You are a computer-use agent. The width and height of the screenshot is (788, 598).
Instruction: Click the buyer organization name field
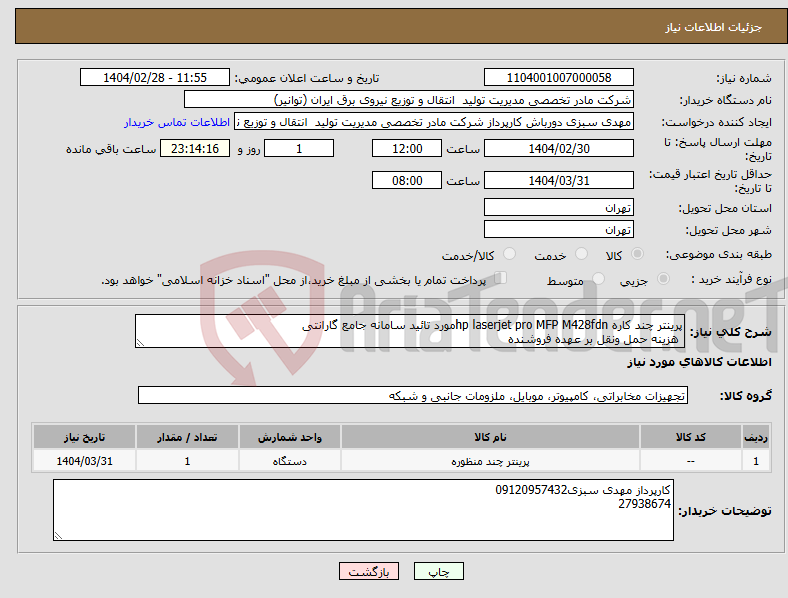pos(409,99)
